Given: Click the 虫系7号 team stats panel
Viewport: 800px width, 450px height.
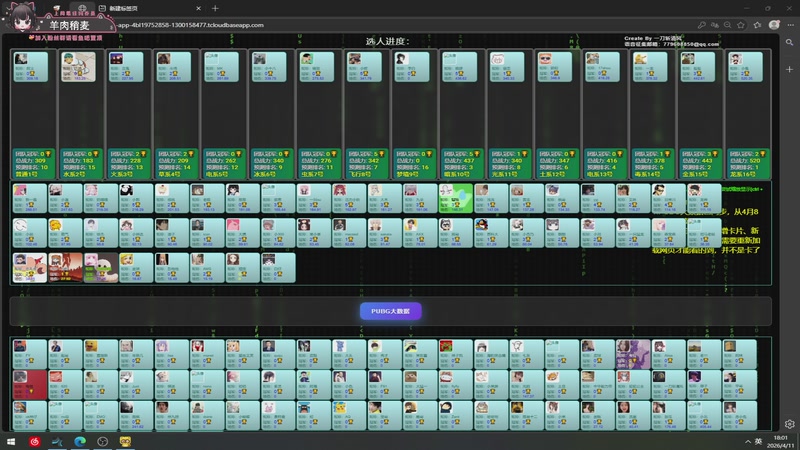Looking at the screenshot, I should 319,164.
